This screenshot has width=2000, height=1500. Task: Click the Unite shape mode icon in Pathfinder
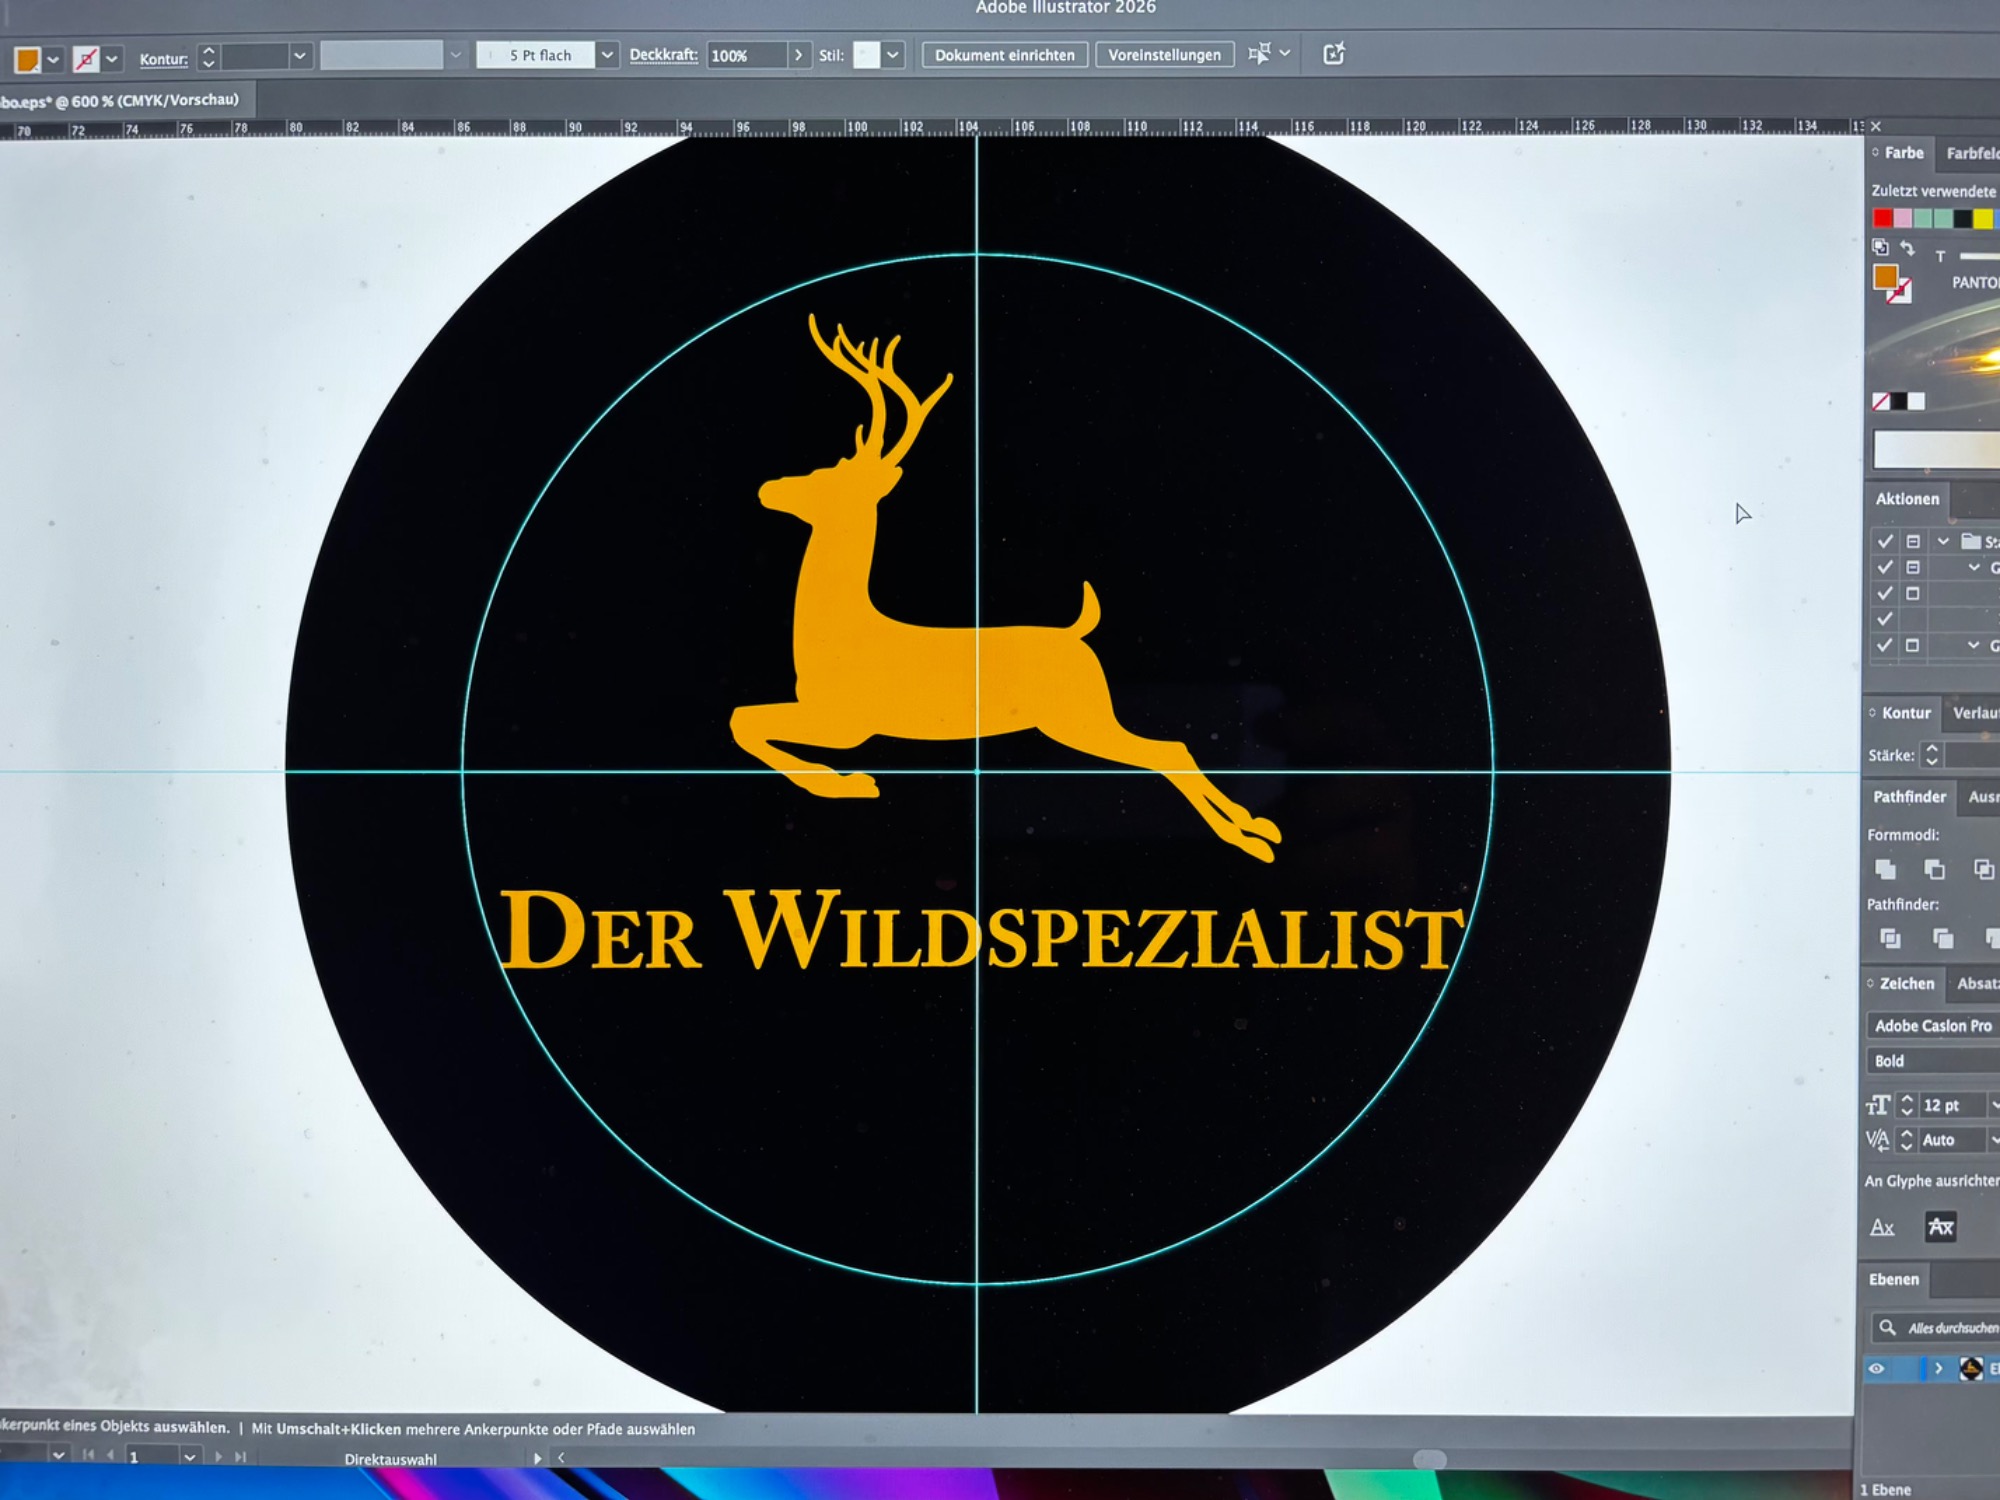pyautogui.click(x=1885, y=869)
